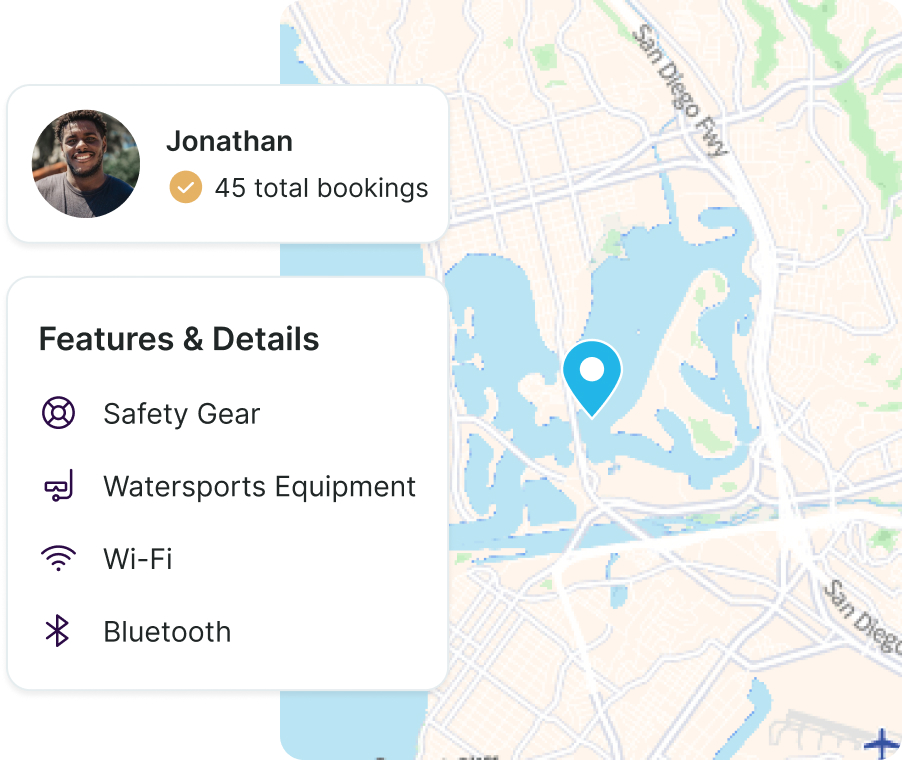Click the San Diego Fwy label at map top
Image resolution: width=902 pixels, height=760 pixels.
click(x=678, y=88)
